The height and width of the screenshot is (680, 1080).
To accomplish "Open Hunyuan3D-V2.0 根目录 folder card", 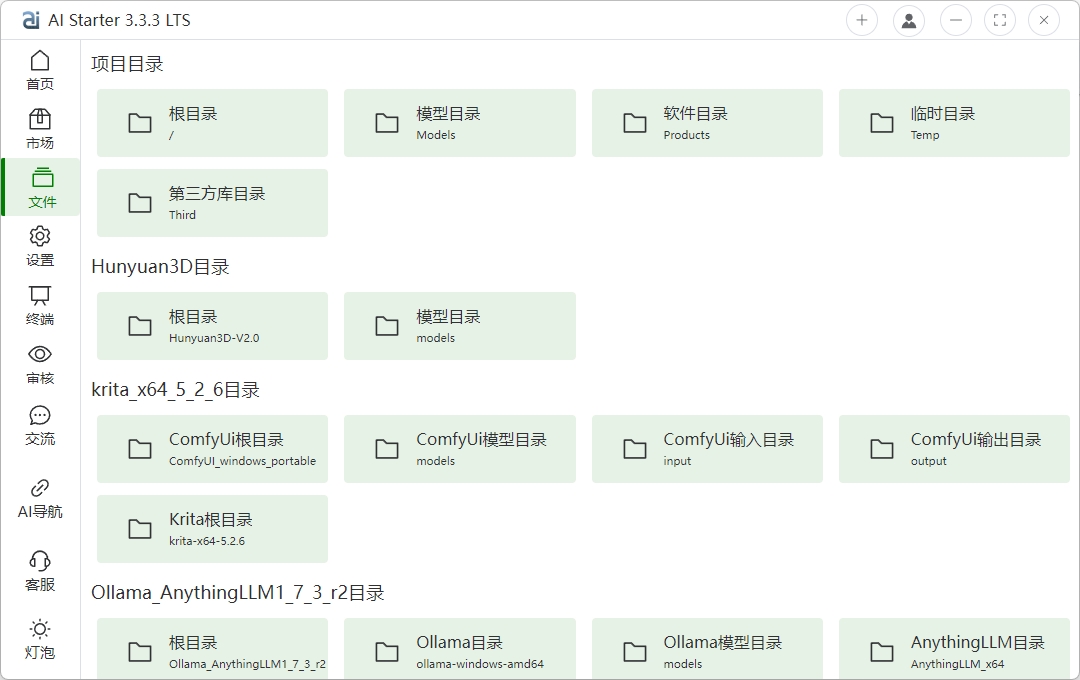I will tap(212, 326).
